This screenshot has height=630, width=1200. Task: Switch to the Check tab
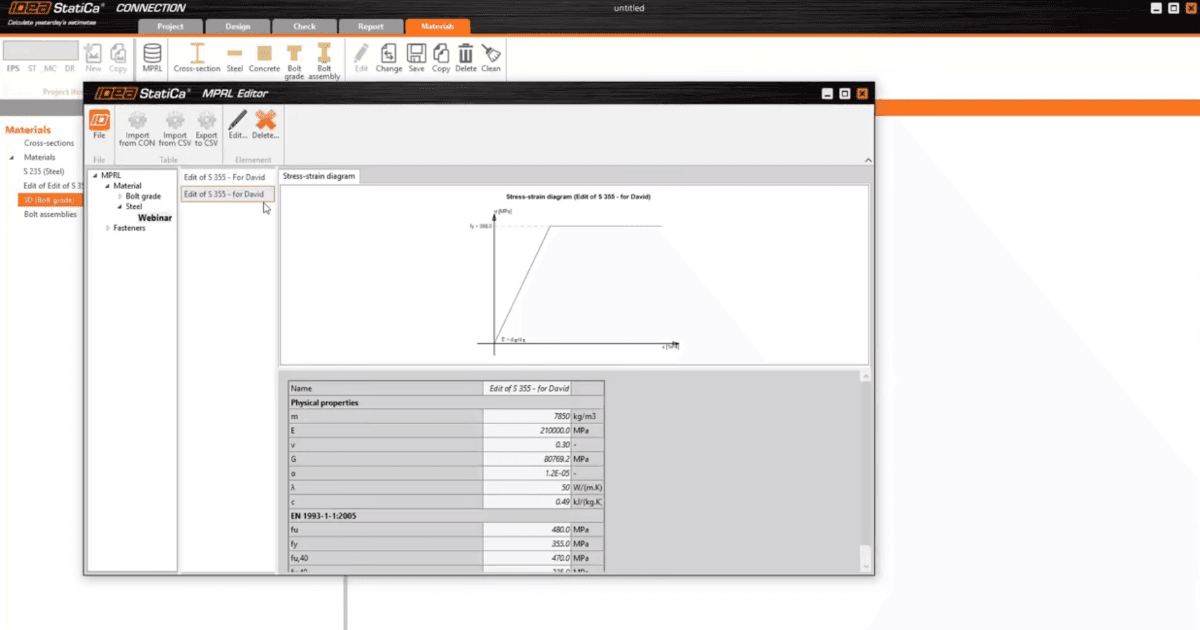[304, 27]
